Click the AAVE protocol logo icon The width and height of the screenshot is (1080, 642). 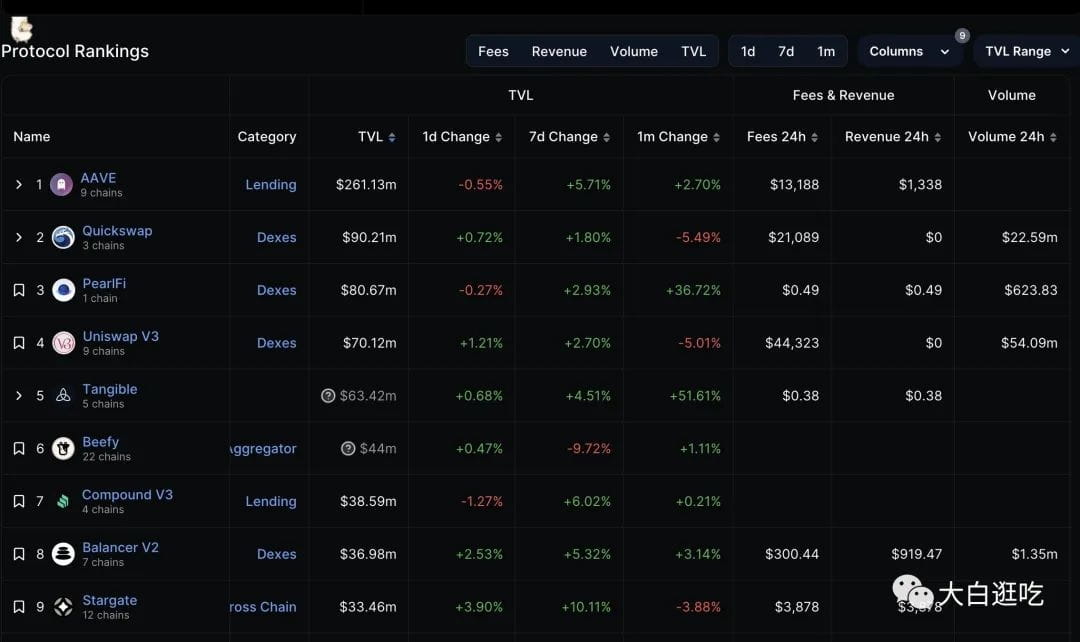tap(61, 185)
